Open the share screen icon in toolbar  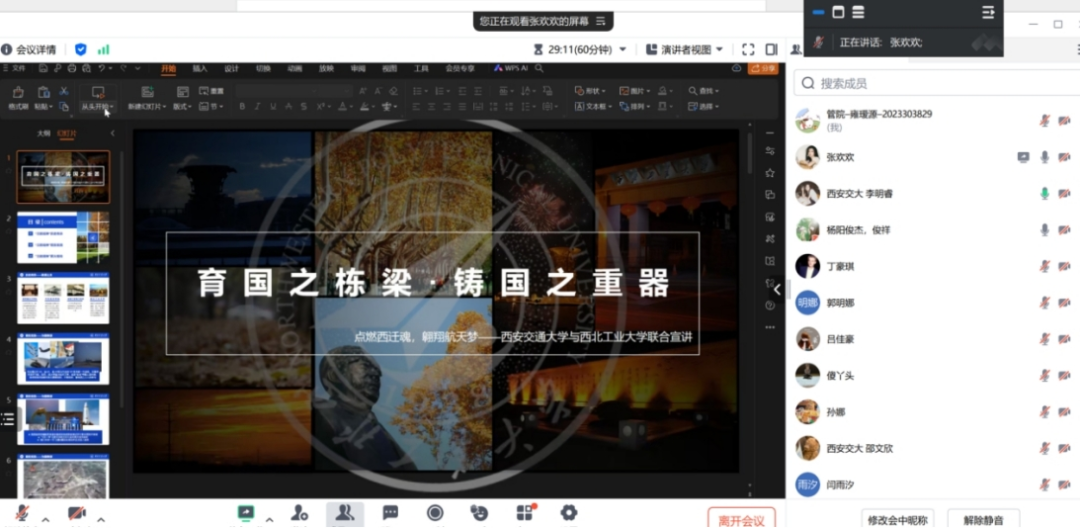coord(245,514)
